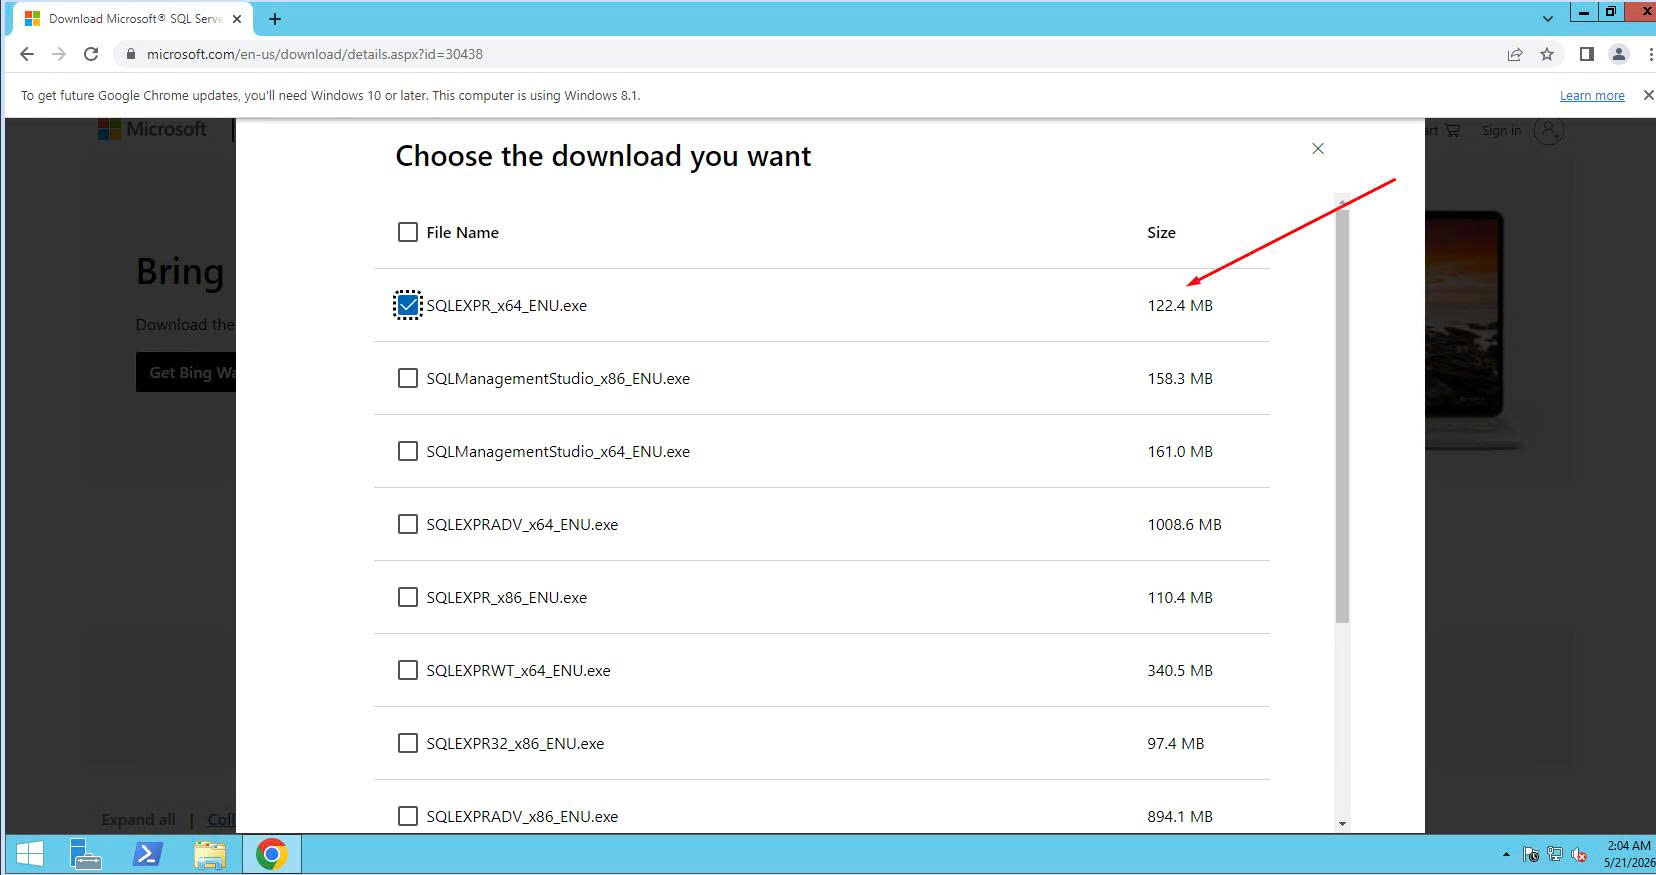The width and height of the screenshot is (1656, 875).
Task: Dismiss the Chrome update notification bar
Action: pos(1648,95)
